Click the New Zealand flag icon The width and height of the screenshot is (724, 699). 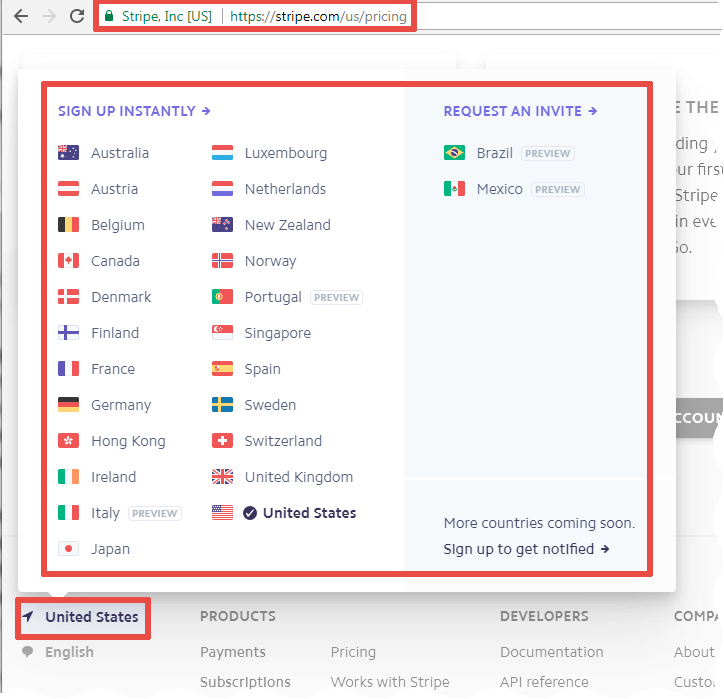[222, 224]
